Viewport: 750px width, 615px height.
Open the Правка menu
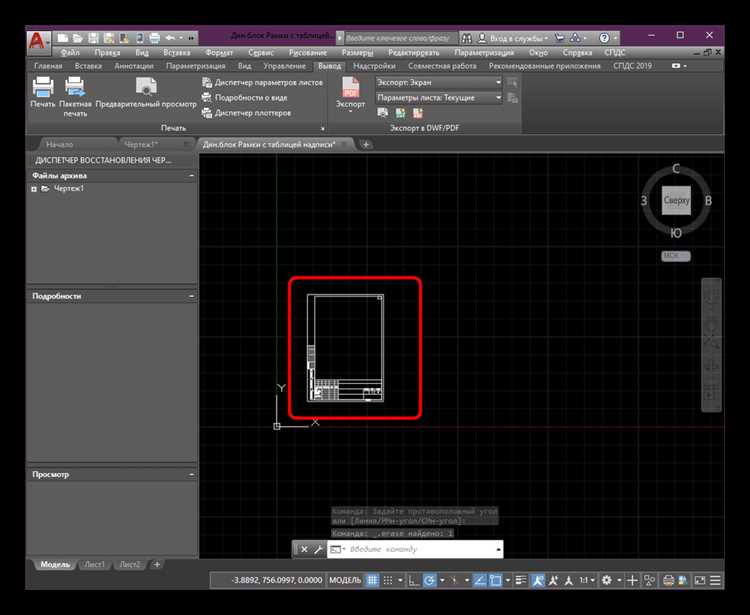(x=107, y=53)
